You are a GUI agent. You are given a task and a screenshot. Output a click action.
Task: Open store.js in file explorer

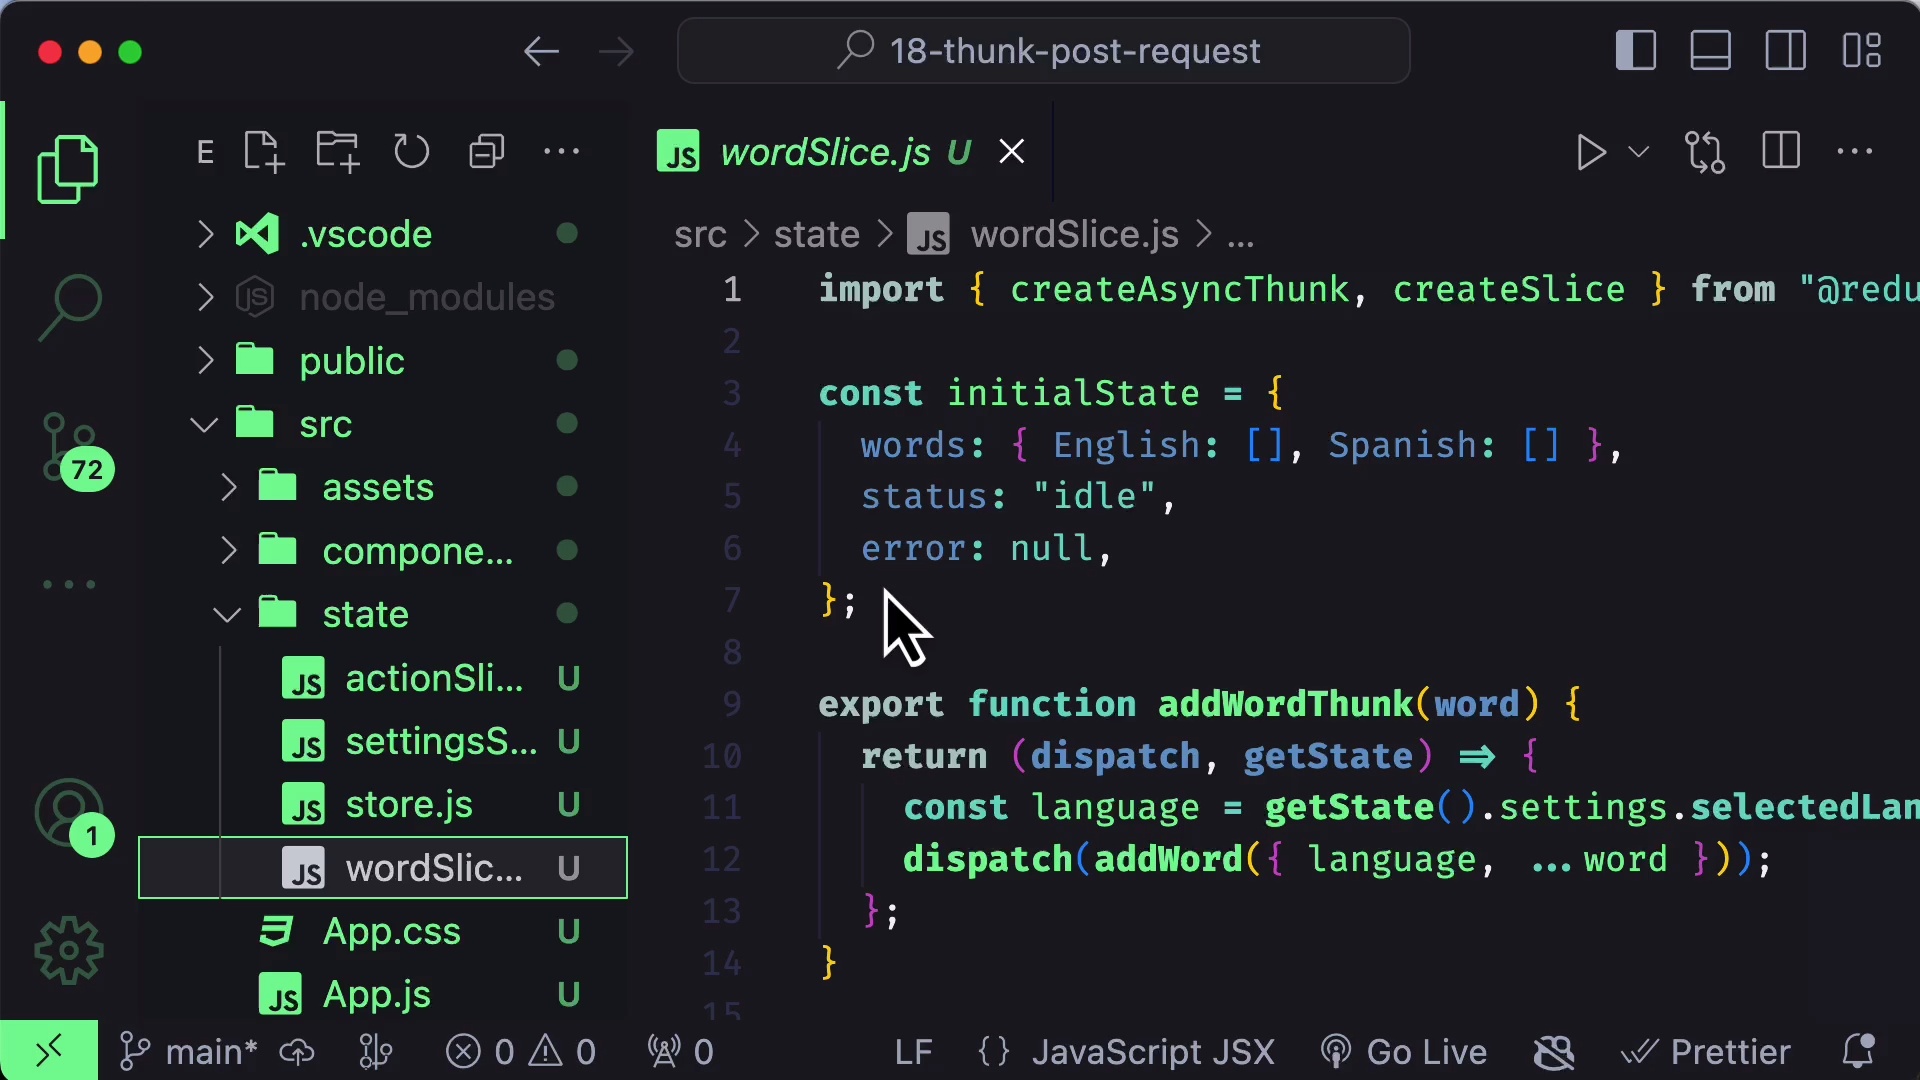[x=408, y=805]
